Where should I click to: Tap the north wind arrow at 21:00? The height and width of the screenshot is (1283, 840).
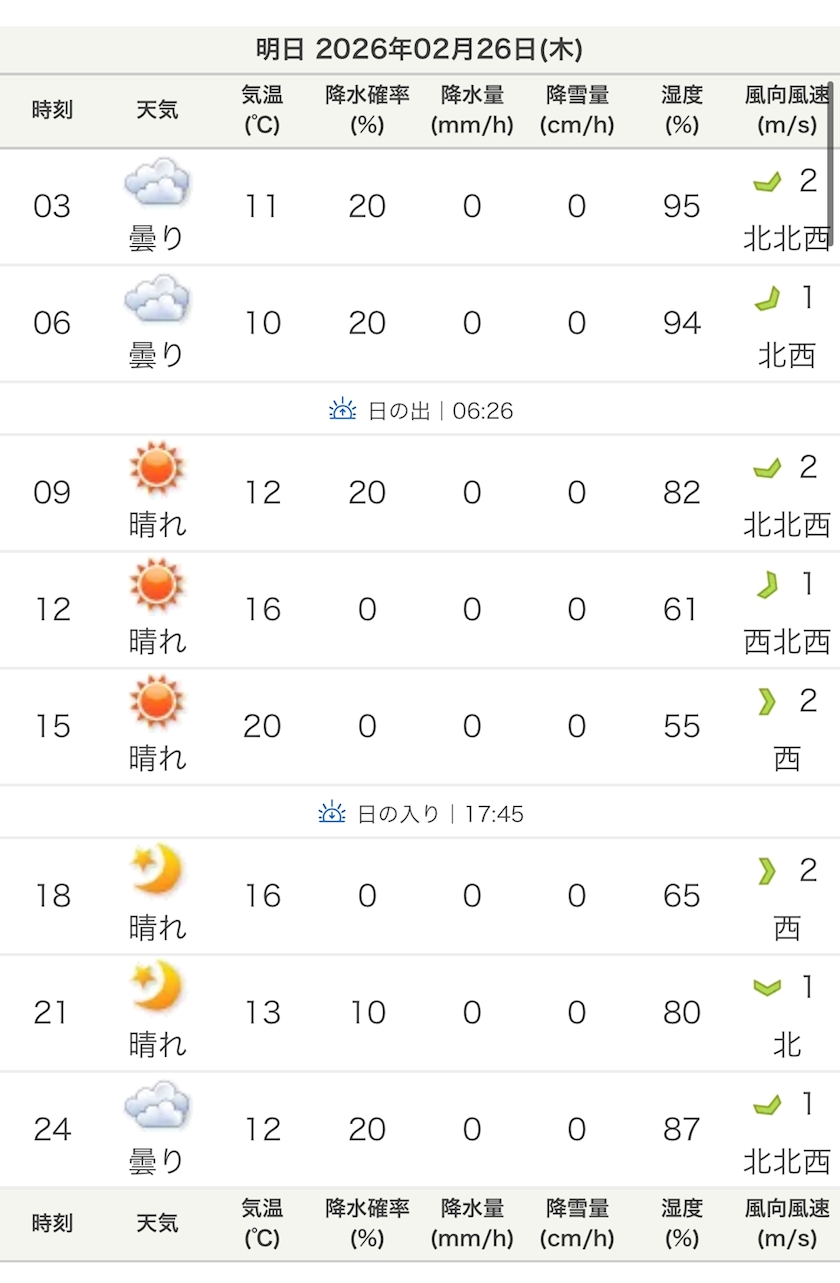[x=767, y=988]
